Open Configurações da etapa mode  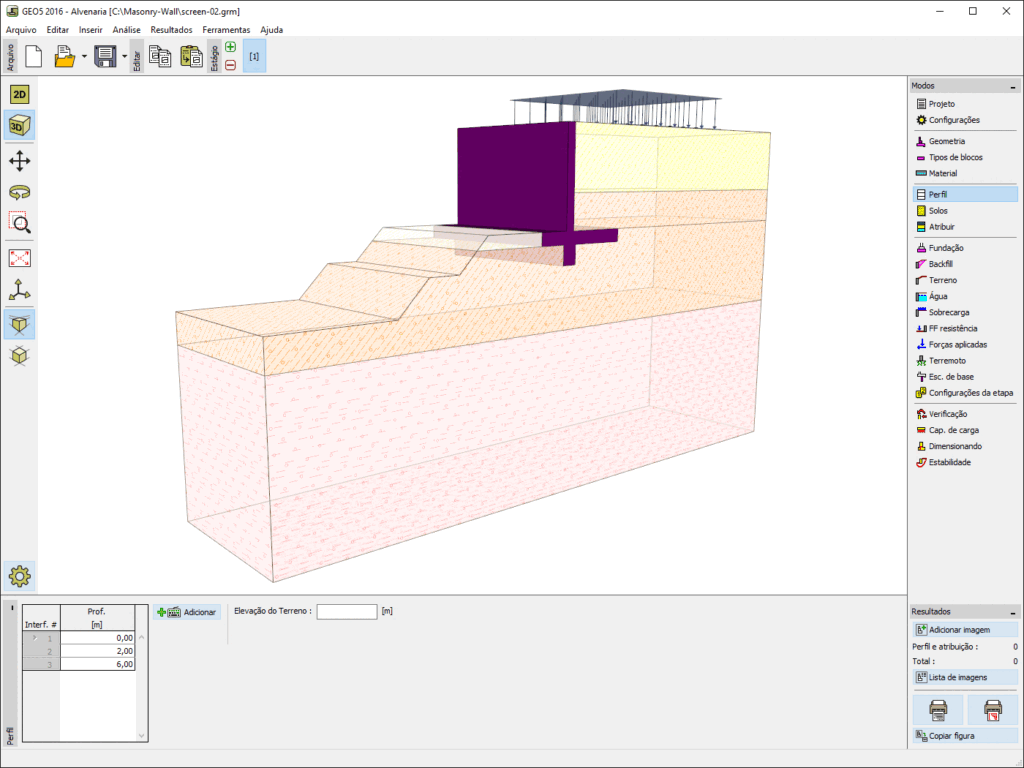[965, 393]
